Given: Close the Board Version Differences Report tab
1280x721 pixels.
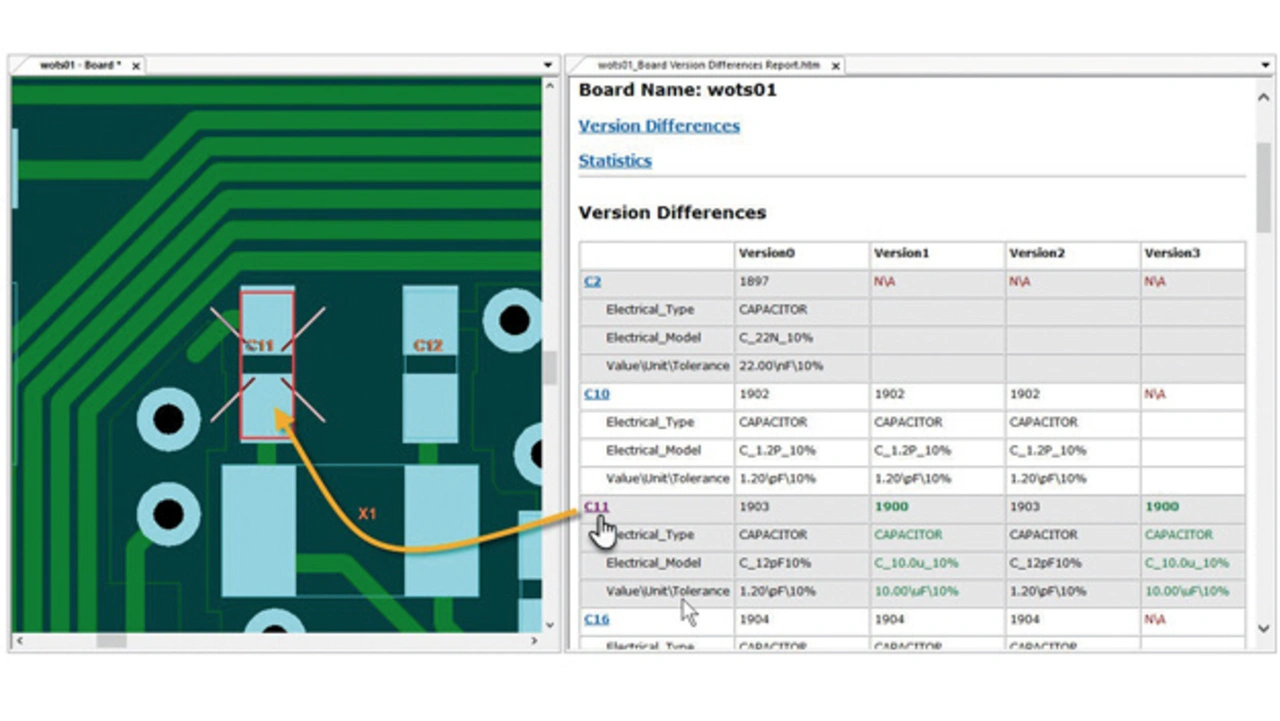Looking at the screenshot, I should click(835, 66).
